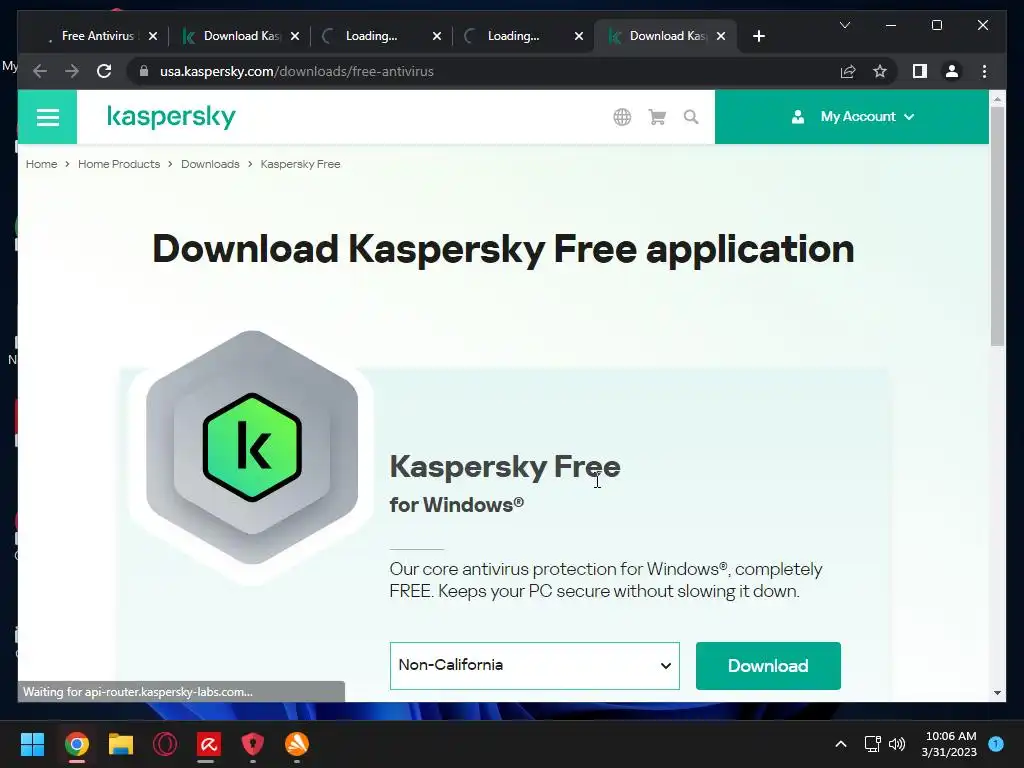Share this page icon
The image size is (1024, 768).
tap(848, 71)
